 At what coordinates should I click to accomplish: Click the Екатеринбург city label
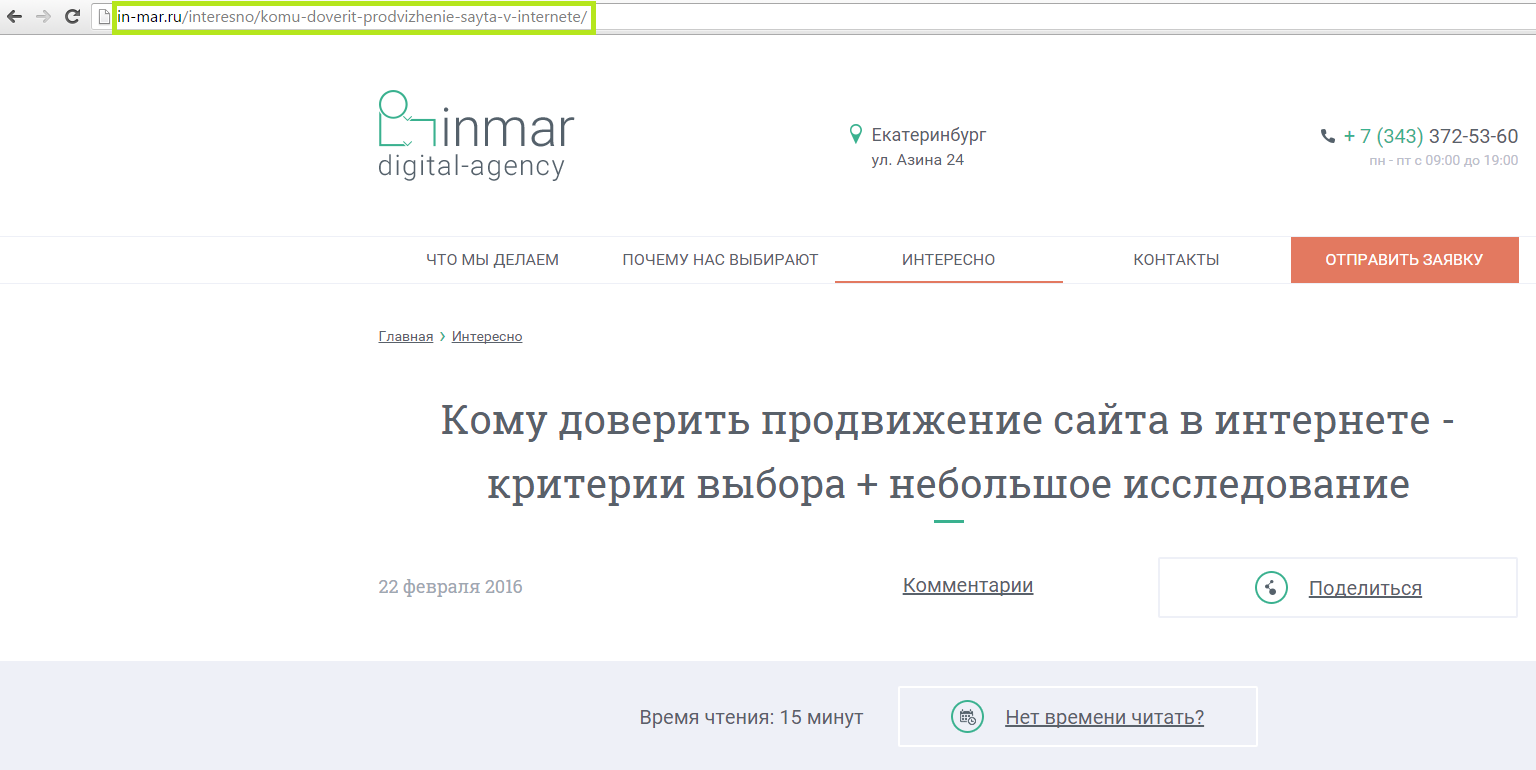929,135
